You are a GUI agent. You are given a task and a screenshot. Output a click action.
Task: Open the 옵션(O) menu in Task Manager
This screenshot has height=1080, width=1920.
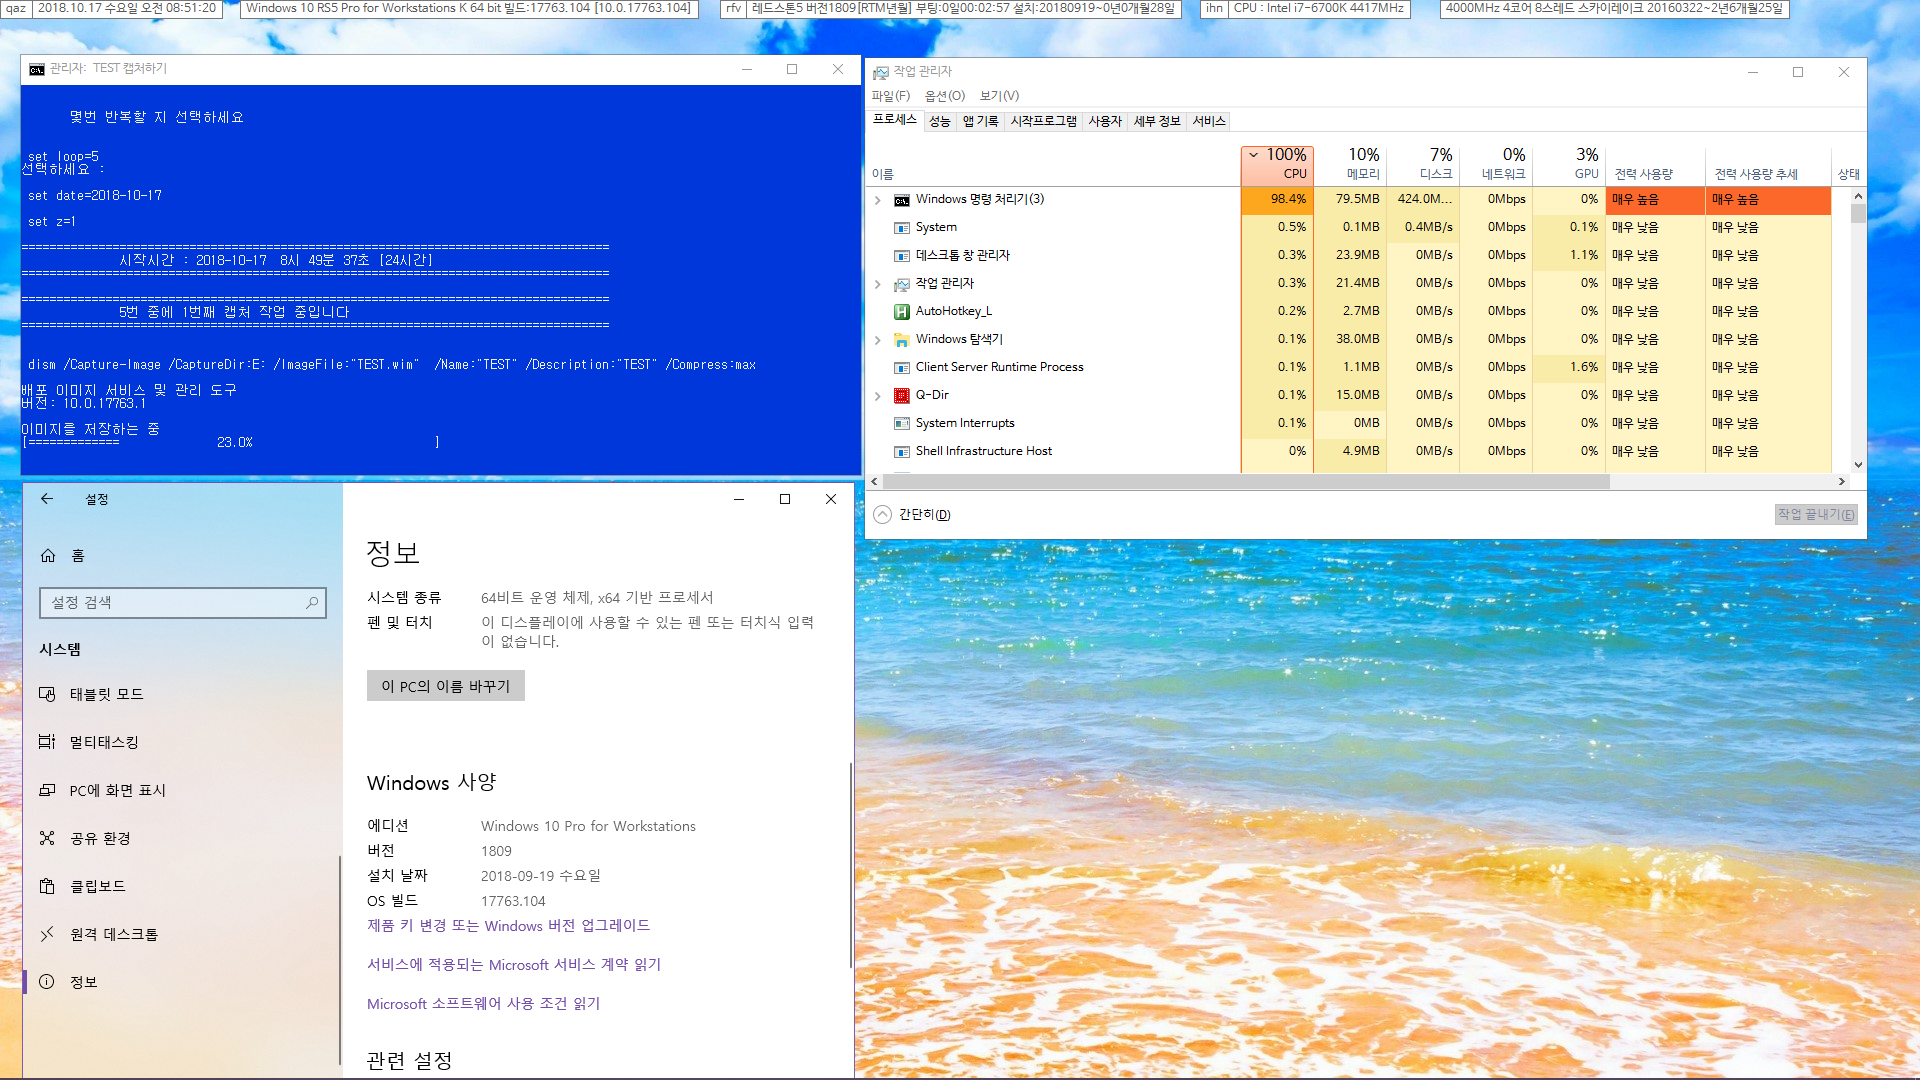point(945,96)
